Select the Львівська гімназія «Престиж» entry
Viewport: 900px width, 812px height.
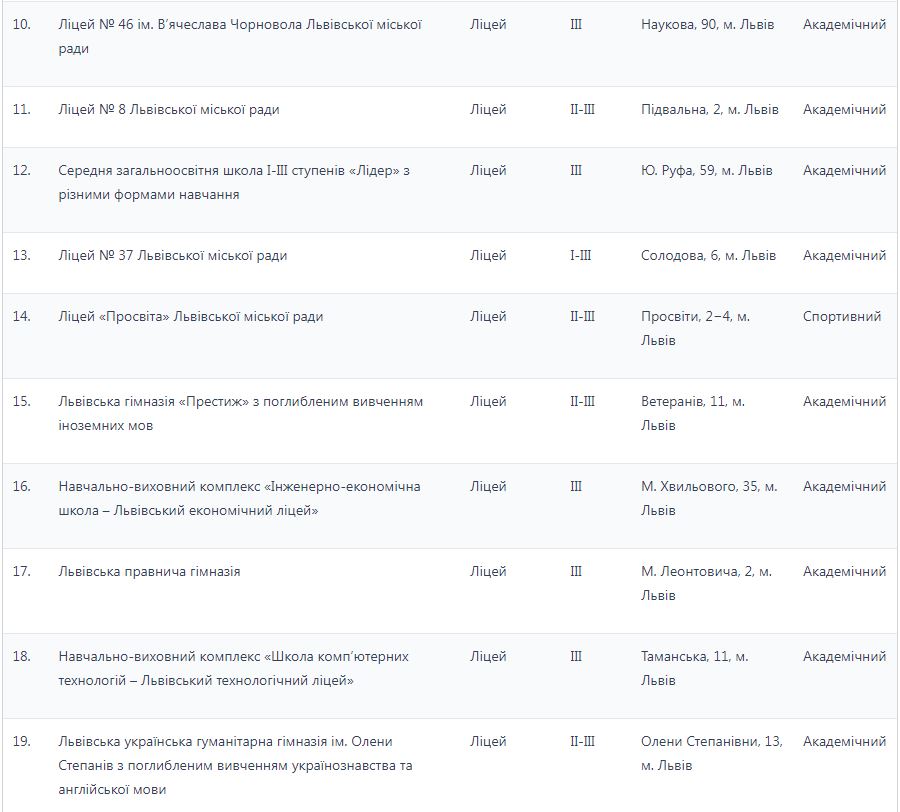pyautogui.click(x=241, y=413)
